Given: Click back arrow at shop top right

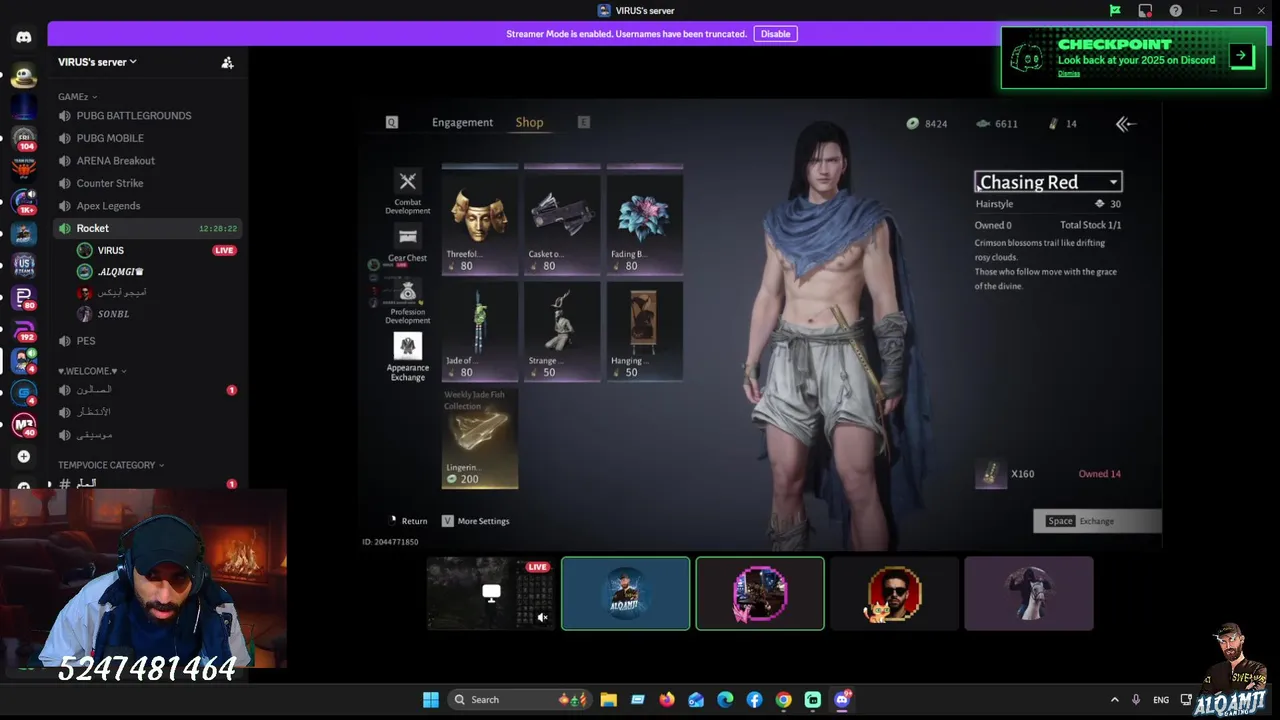Looking at the screenshot, I should 1126,124.
